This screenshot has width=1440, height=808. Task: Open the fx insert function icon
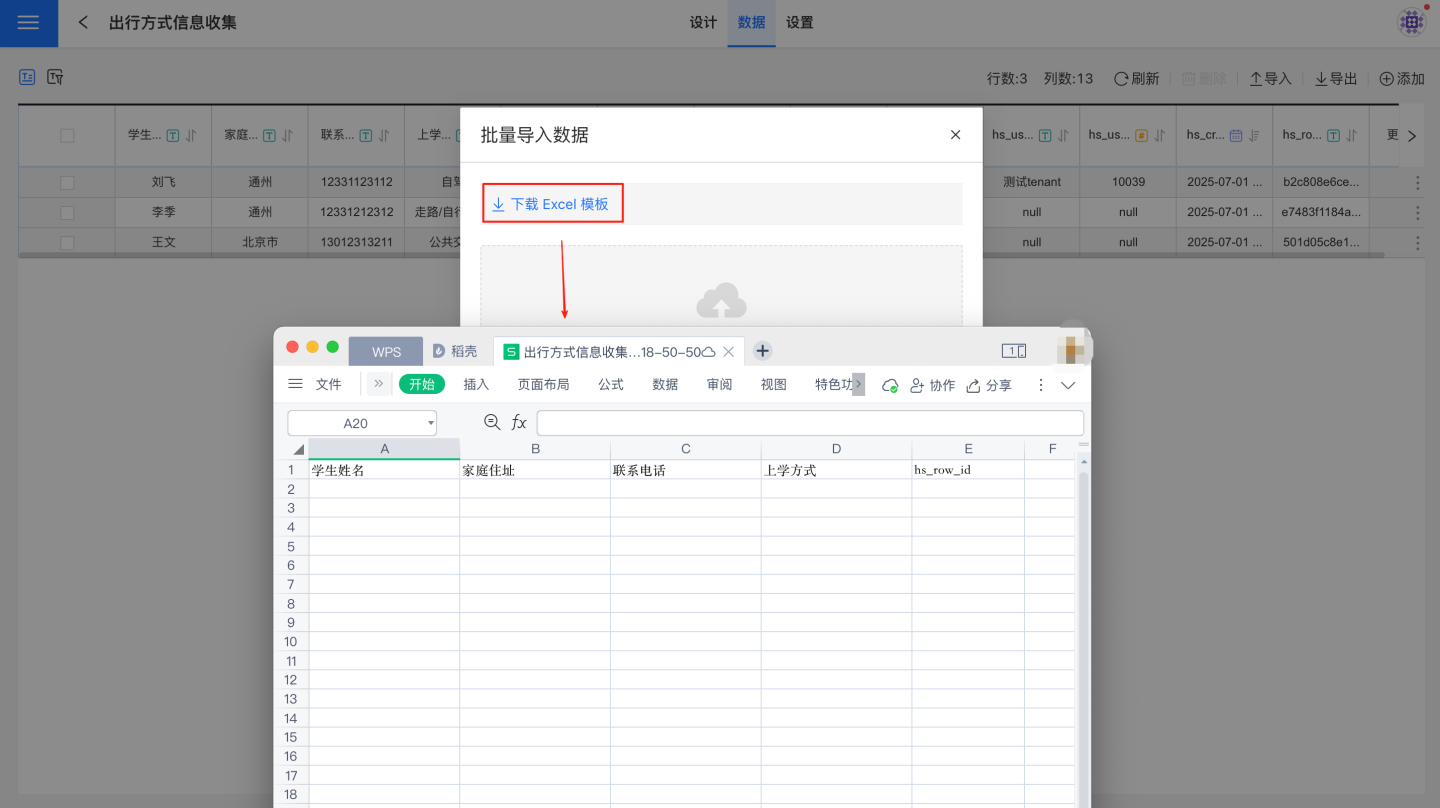pyautogui.click(x=519, y=423)
